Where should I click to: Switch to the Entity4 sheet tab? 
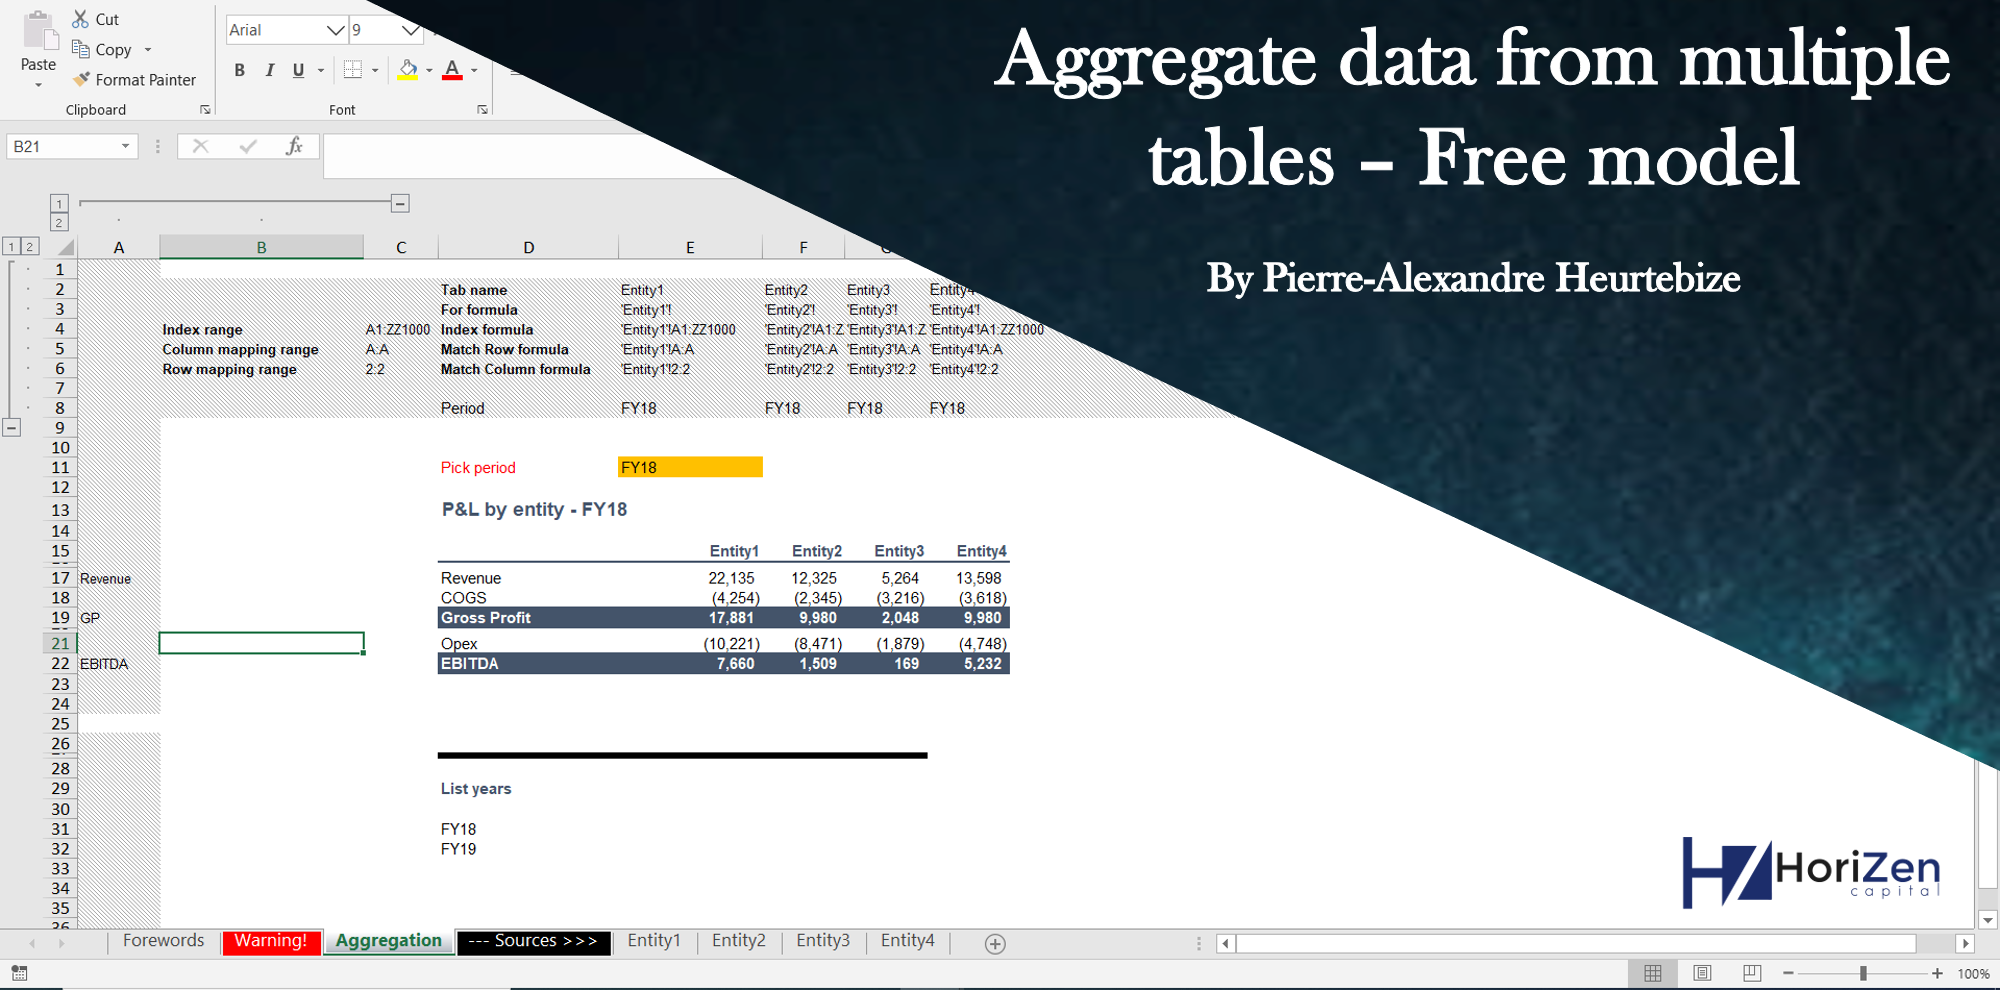tap(907, 941)
